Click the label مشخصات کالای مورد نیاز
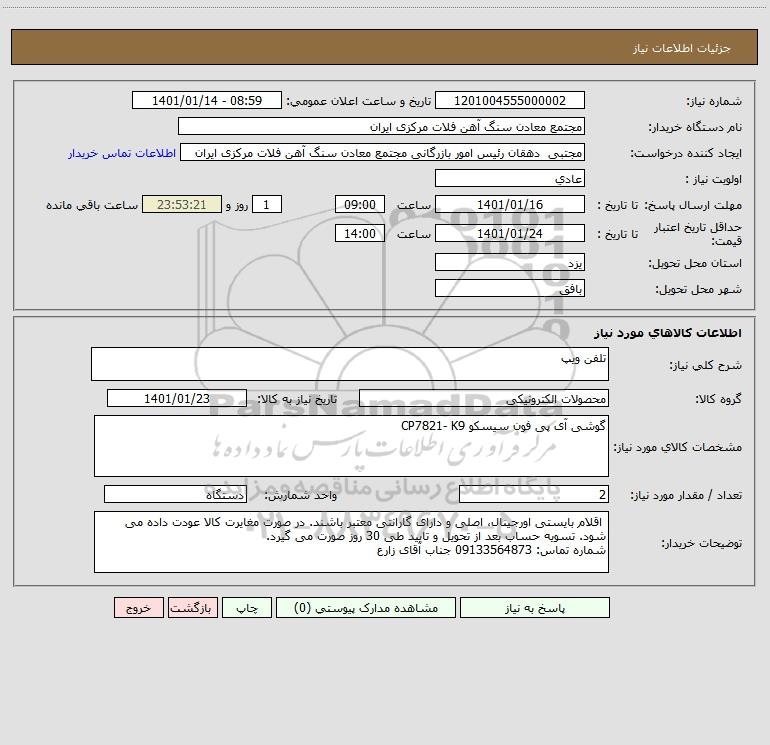This screenshot has height=745, width=770. pos(678,447)
